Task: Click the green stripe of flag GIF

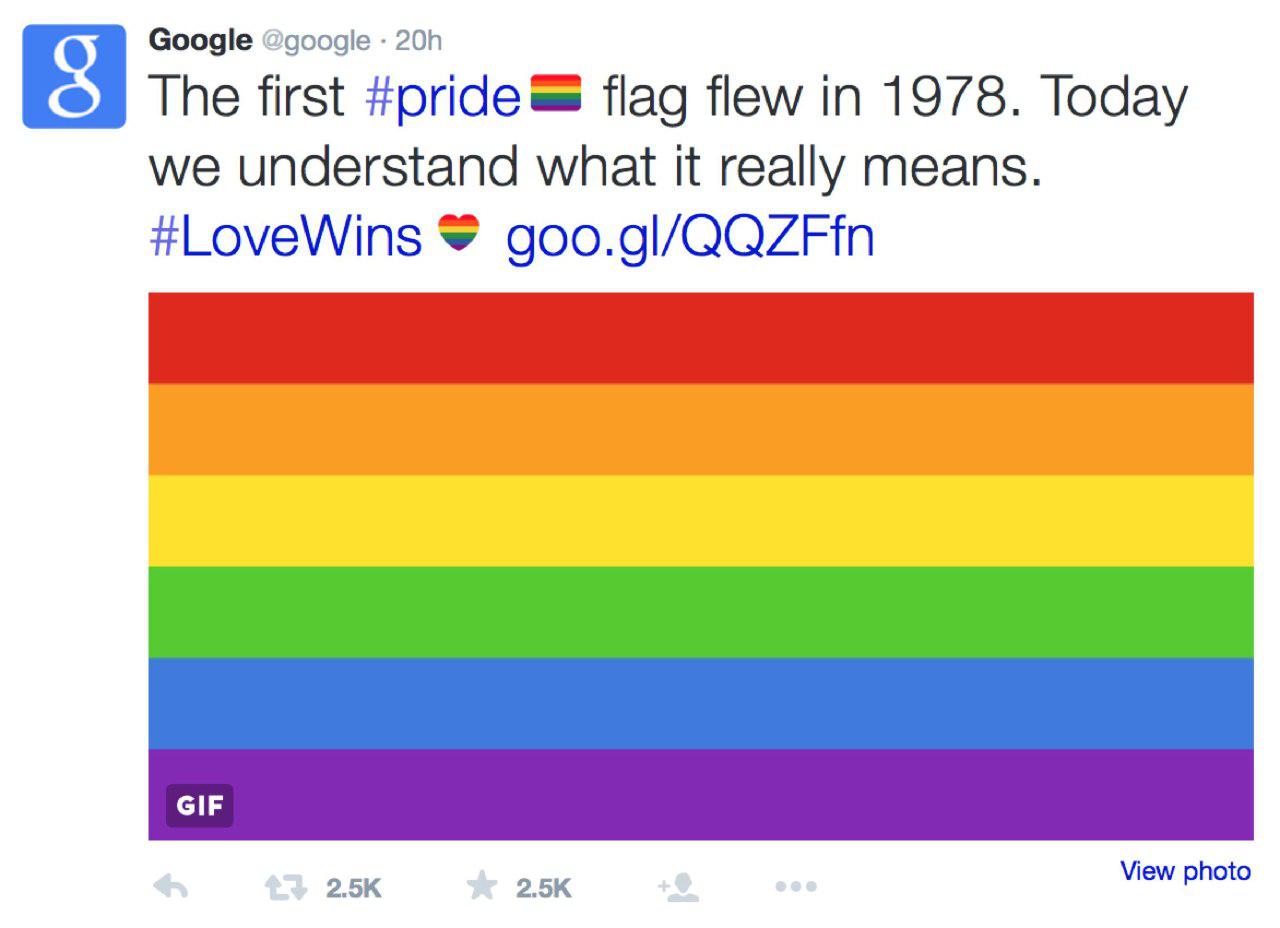Action: click(701, 612)
